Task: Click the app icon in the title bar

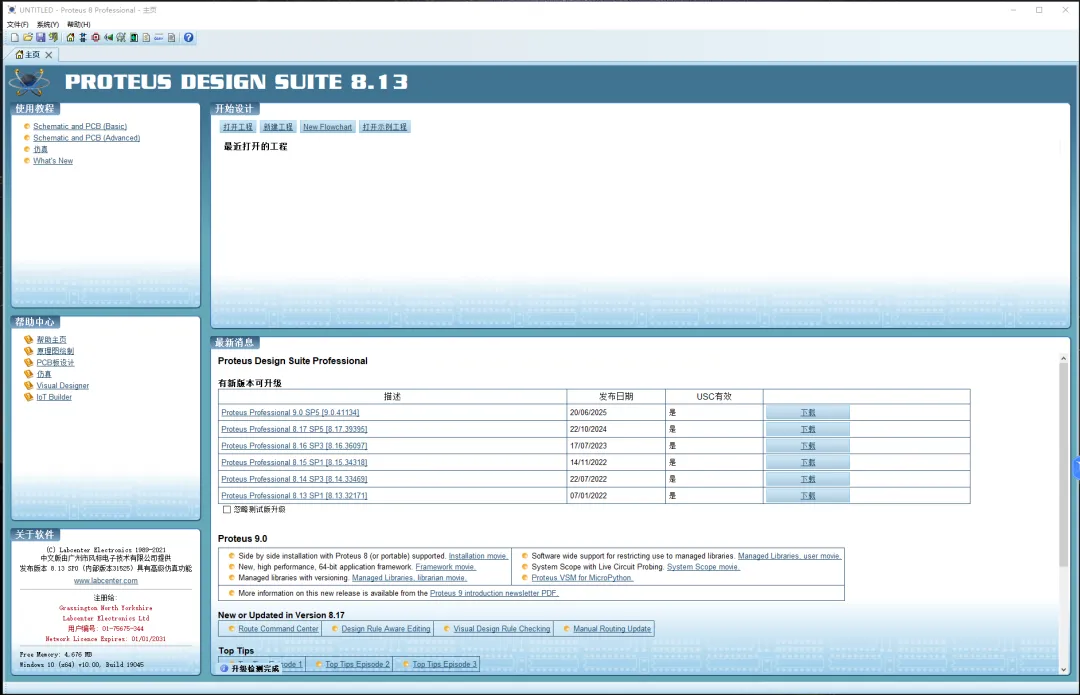Action: click(11, 10)
